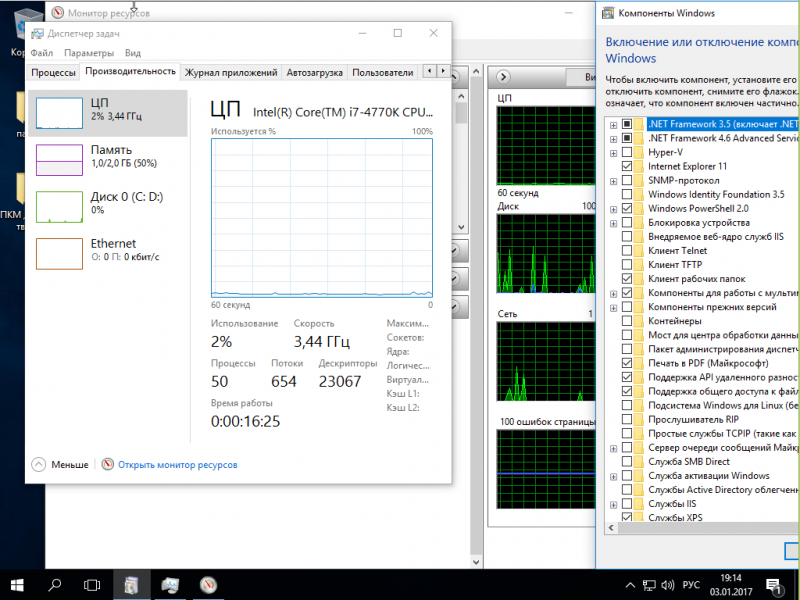Click the Компоненты Windows title bar icon

608,13
